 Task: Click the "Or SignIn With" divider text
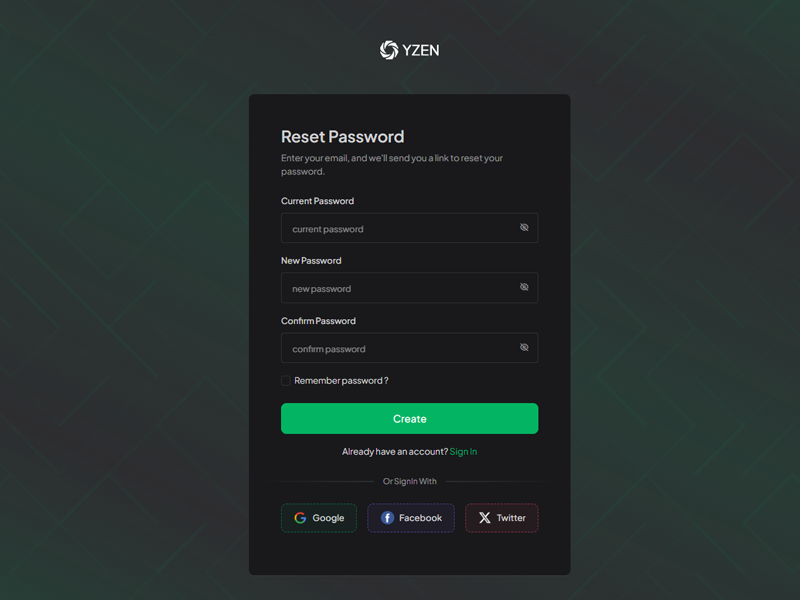(x=410, y=482)
